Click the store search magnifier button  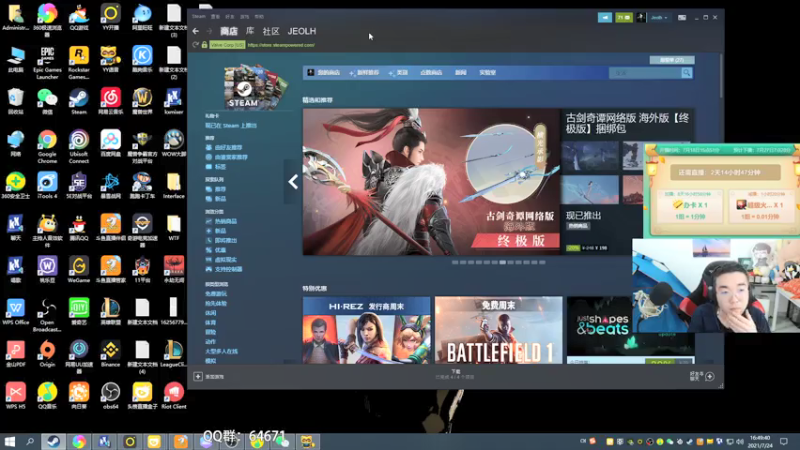[687, 73]
